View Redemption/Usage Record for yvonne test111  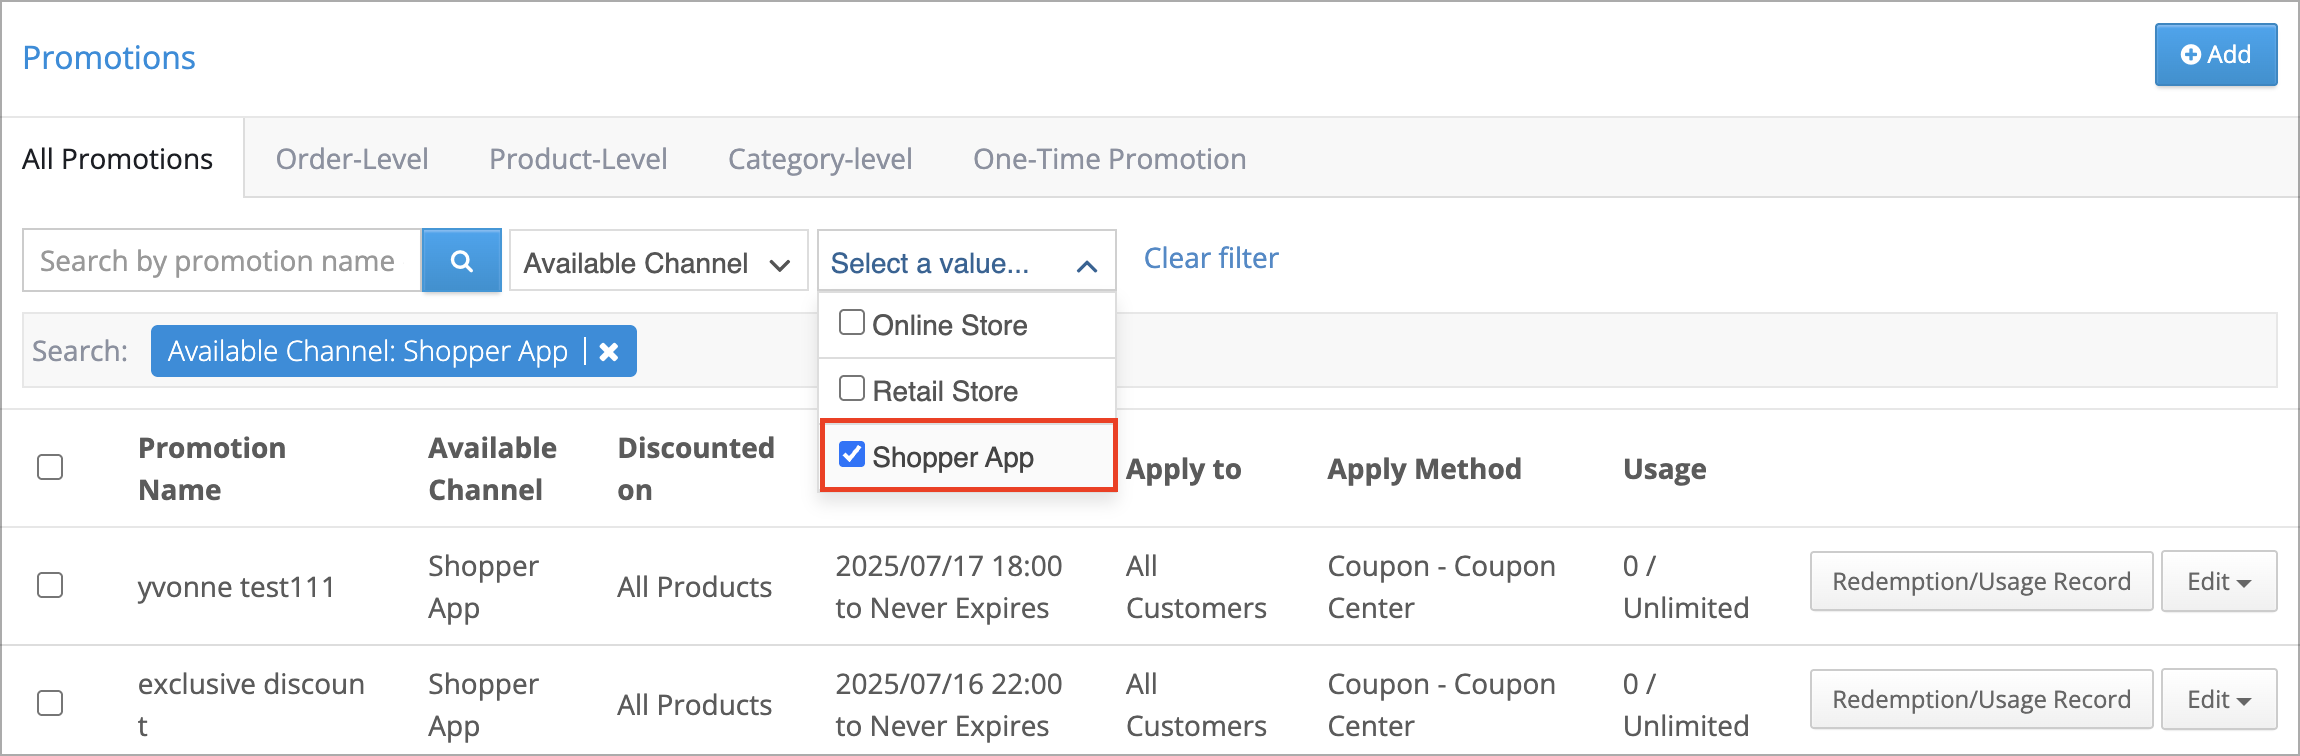[x=1981, y=582]
